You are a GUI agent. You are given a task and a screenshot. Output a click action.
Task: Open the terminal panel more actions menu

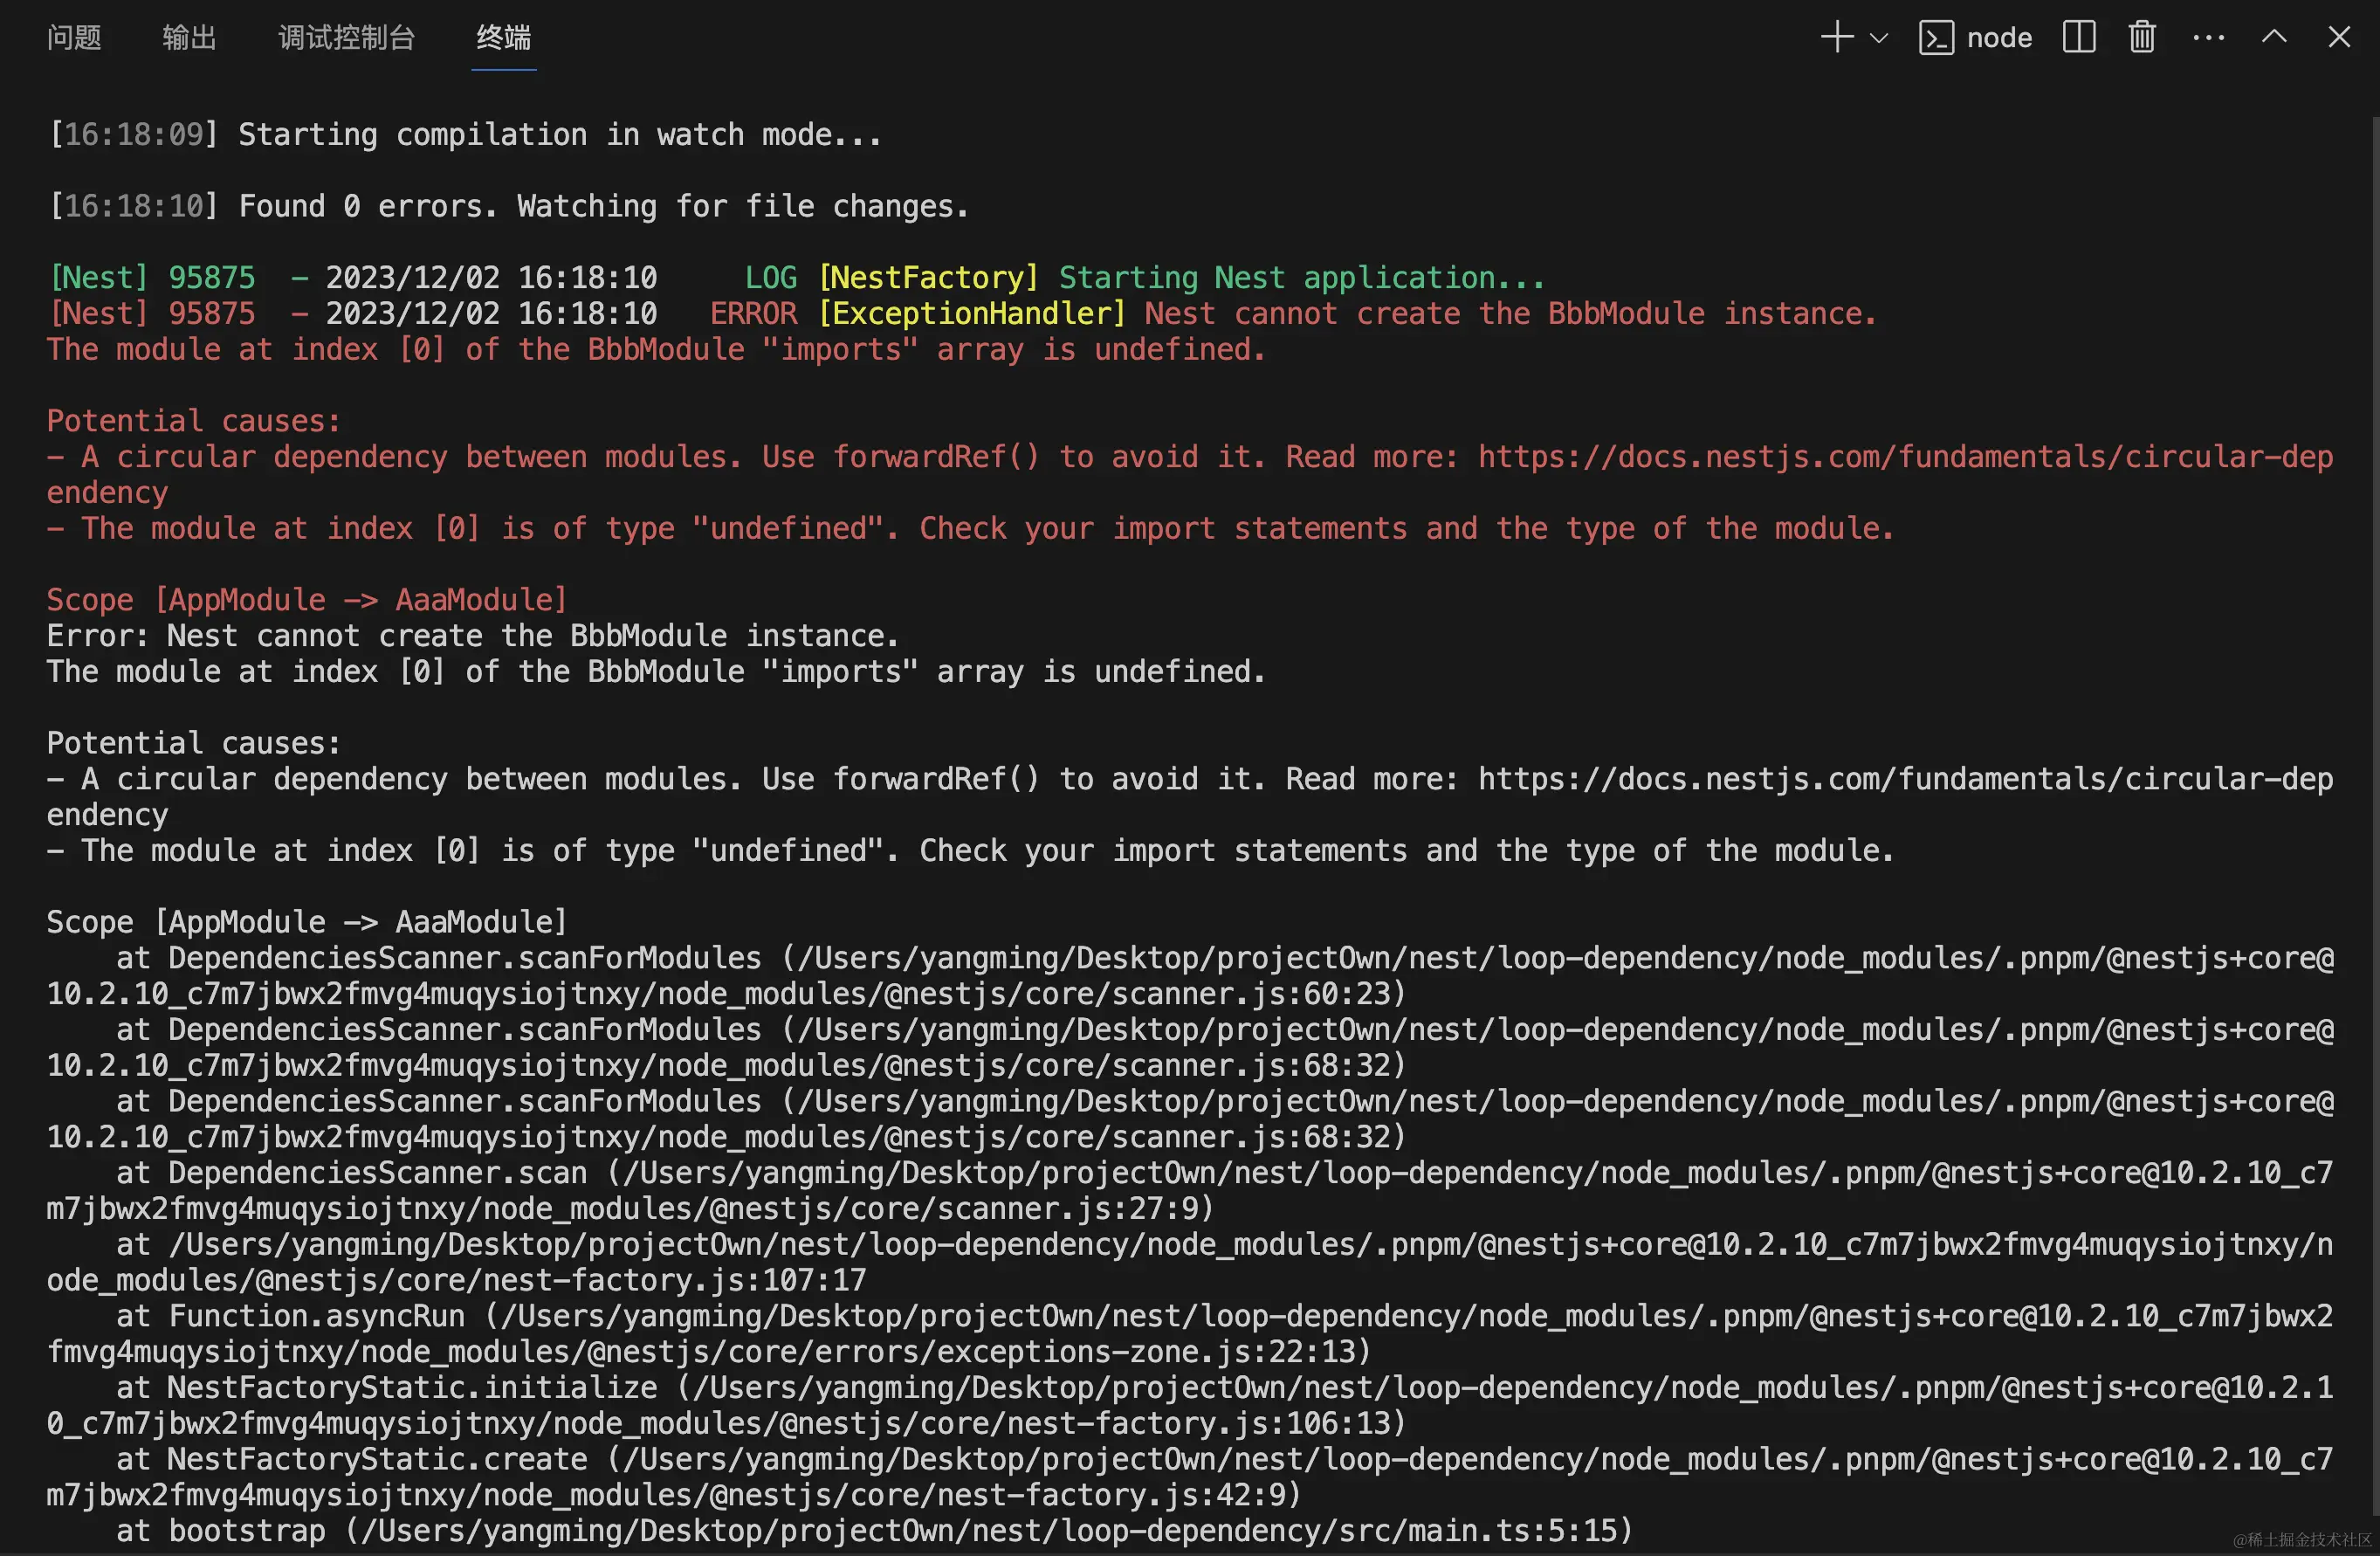point(2208,38)
